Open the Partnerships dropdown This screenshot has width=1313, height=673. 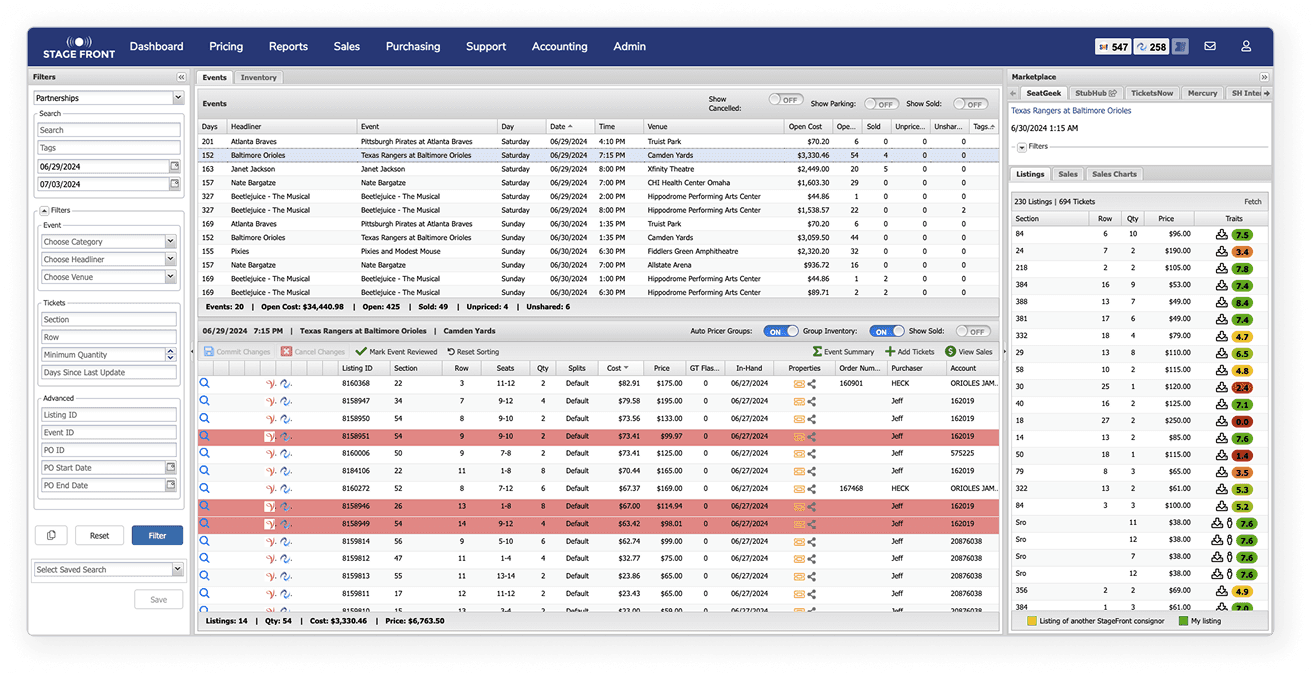point(109,98)
